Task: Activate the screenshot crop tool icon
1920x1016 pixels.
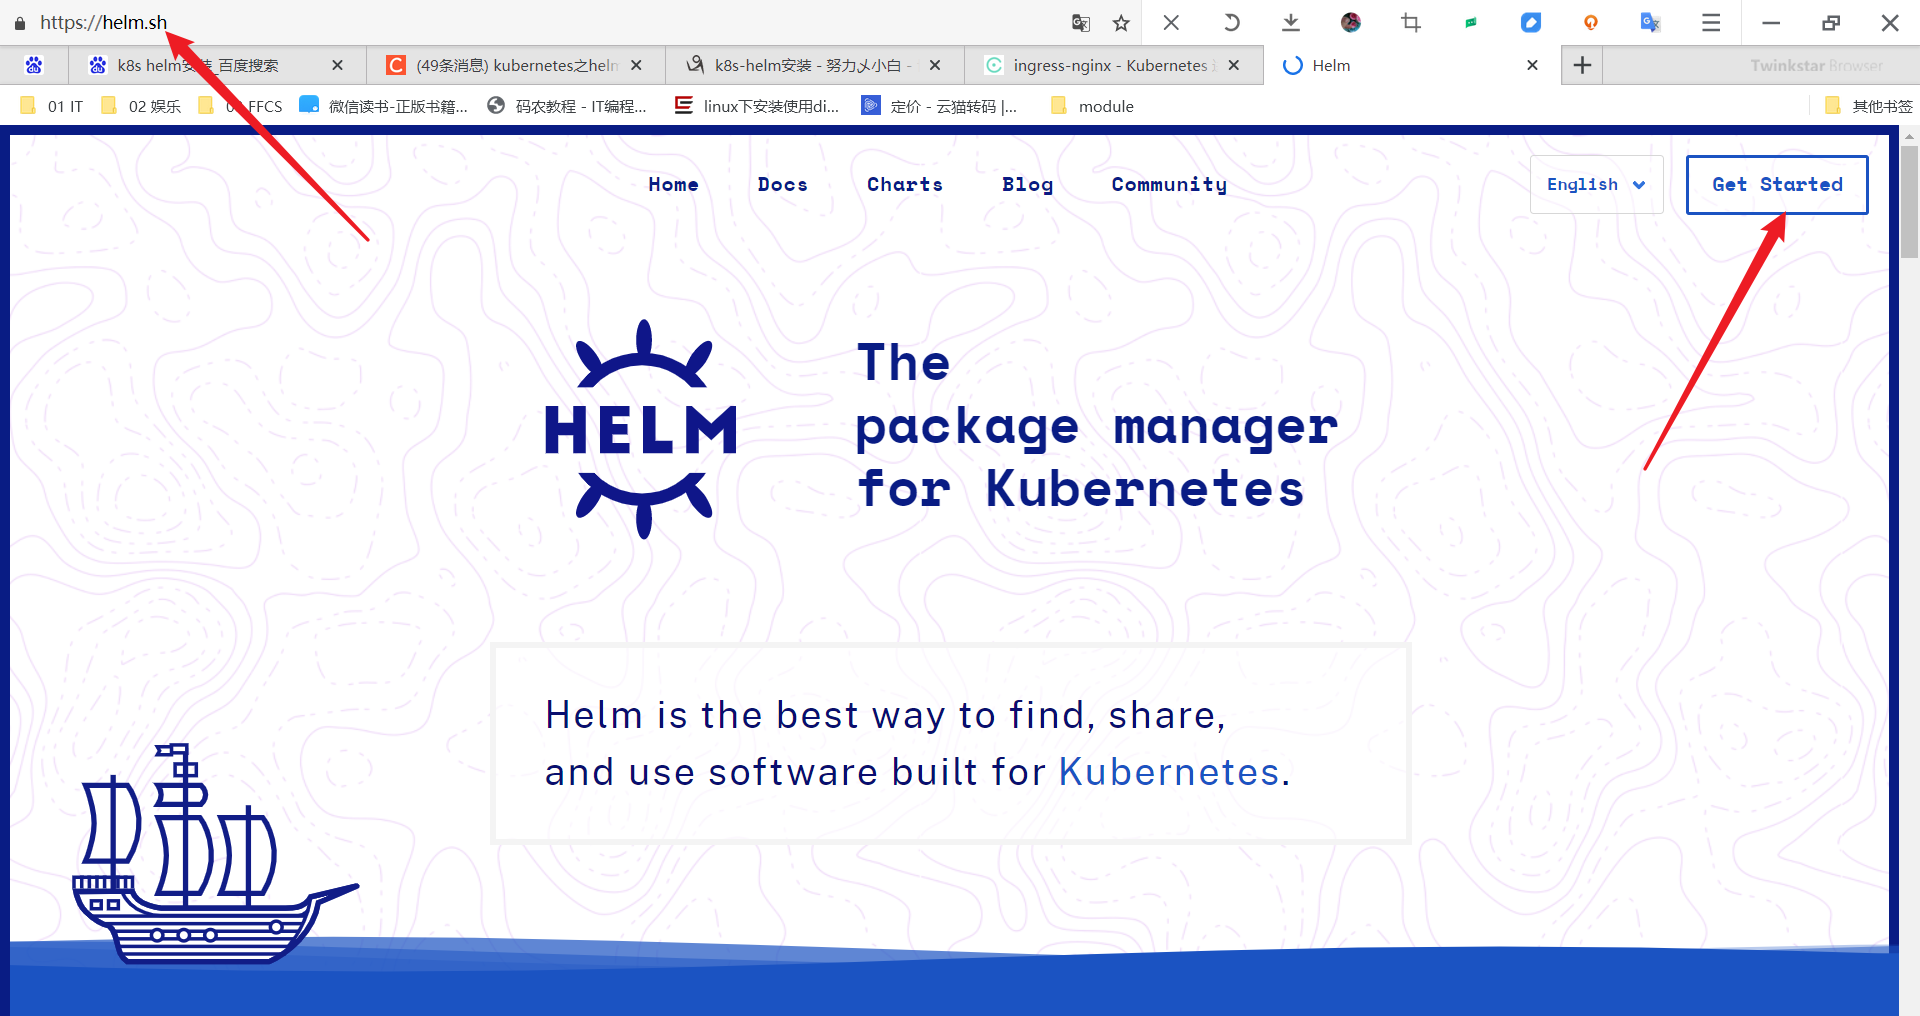Action: 1411,22
